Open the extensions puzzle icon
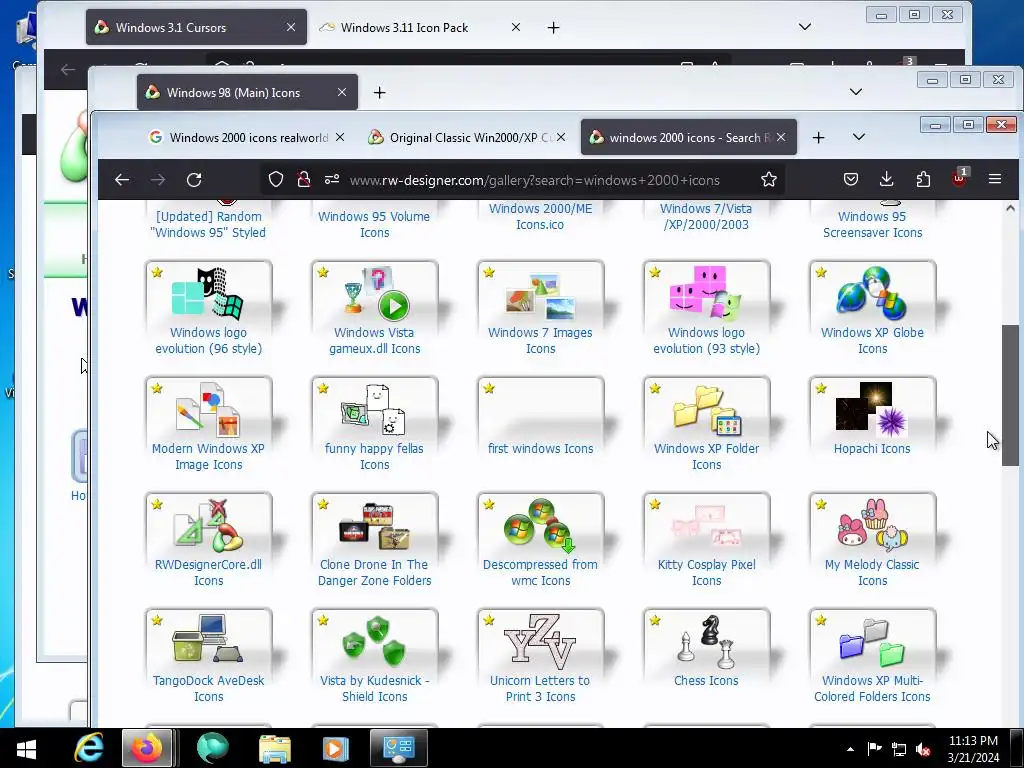Viewport: 1024px width, 768px height. (923, 180)
